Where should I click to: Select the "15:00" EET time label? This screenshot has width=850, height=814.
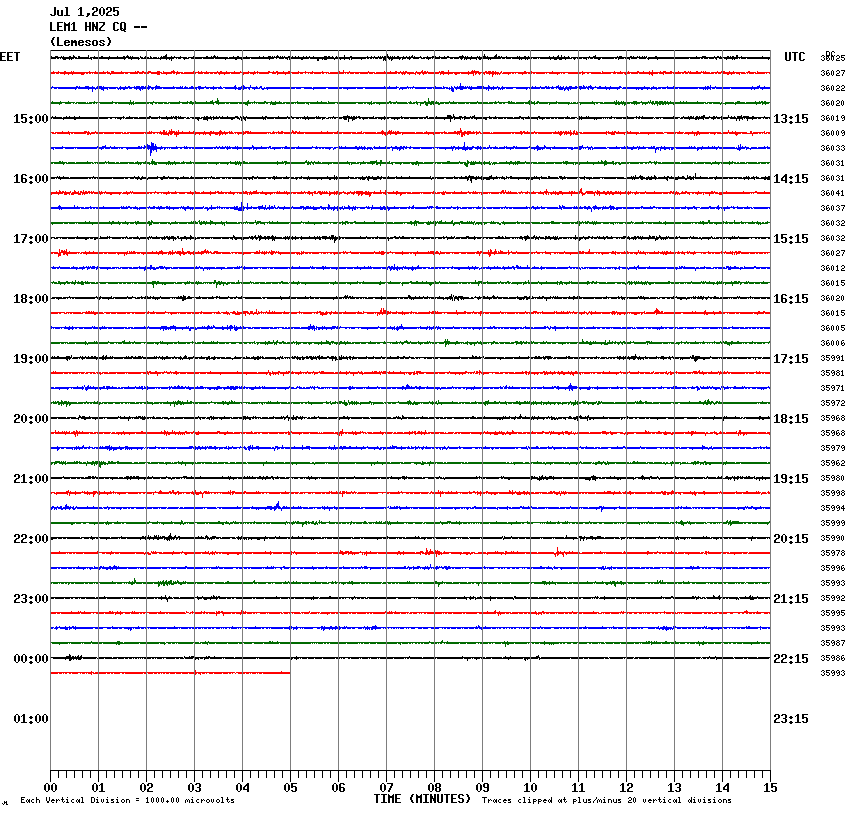pyautogui.click(x=31, y=119)
